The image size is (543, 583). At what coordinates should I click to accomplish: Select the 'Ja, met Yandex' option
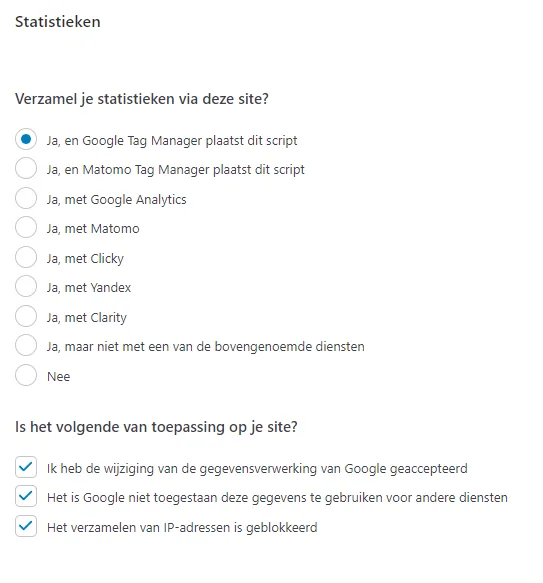(26, 287)
